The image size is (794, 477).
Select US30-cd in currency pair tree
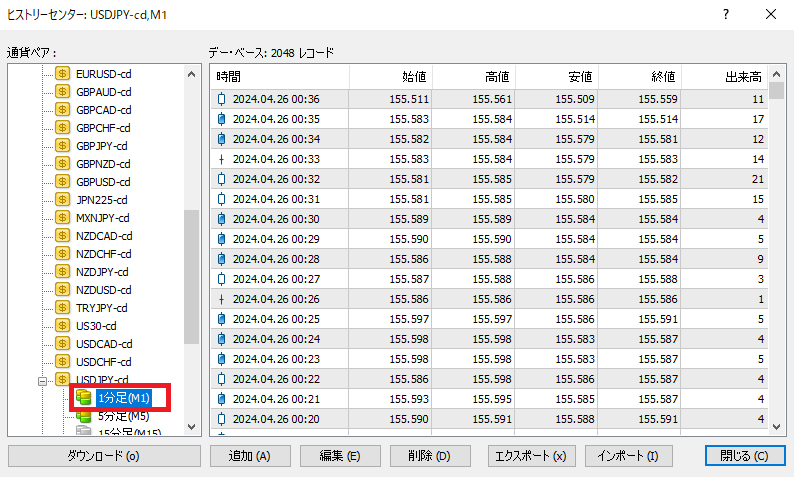[x=96, y=326]
